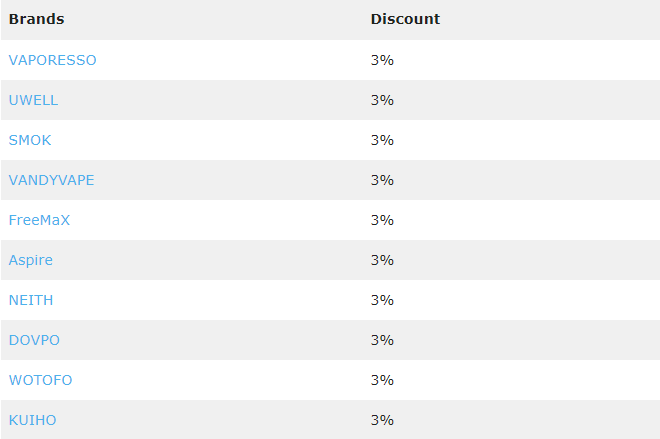Click the FreeMaX row 3% discount
The image size is (660, 439).
pos(382,220)
